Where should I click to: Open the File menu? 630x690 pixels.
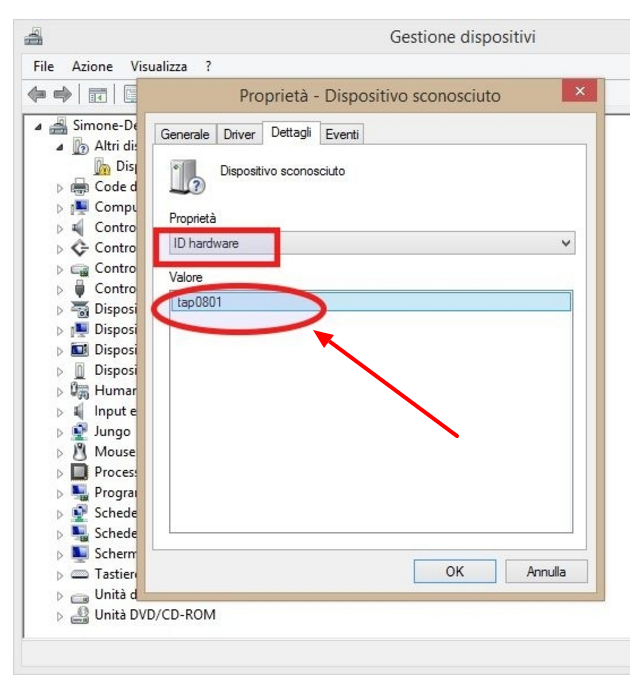click(44, 66)
